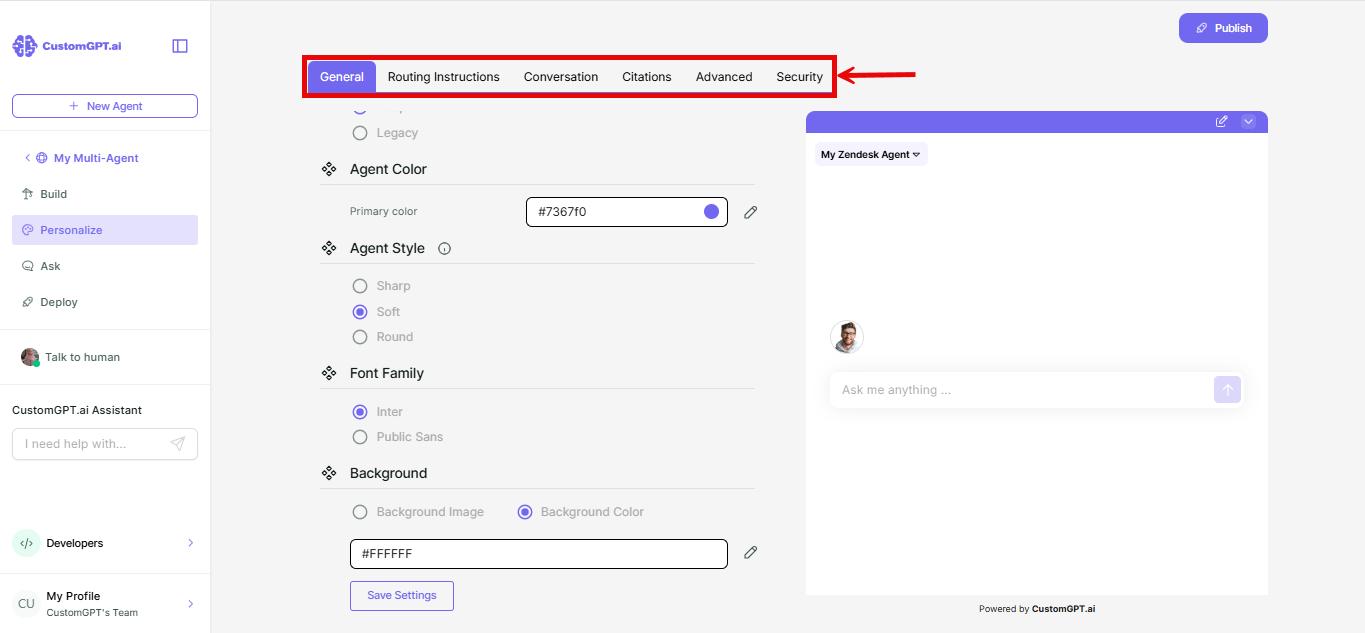This screenshot has width=1365, height=633.
Task: Edit background color with pencil icon
Action: coord(751,552)
